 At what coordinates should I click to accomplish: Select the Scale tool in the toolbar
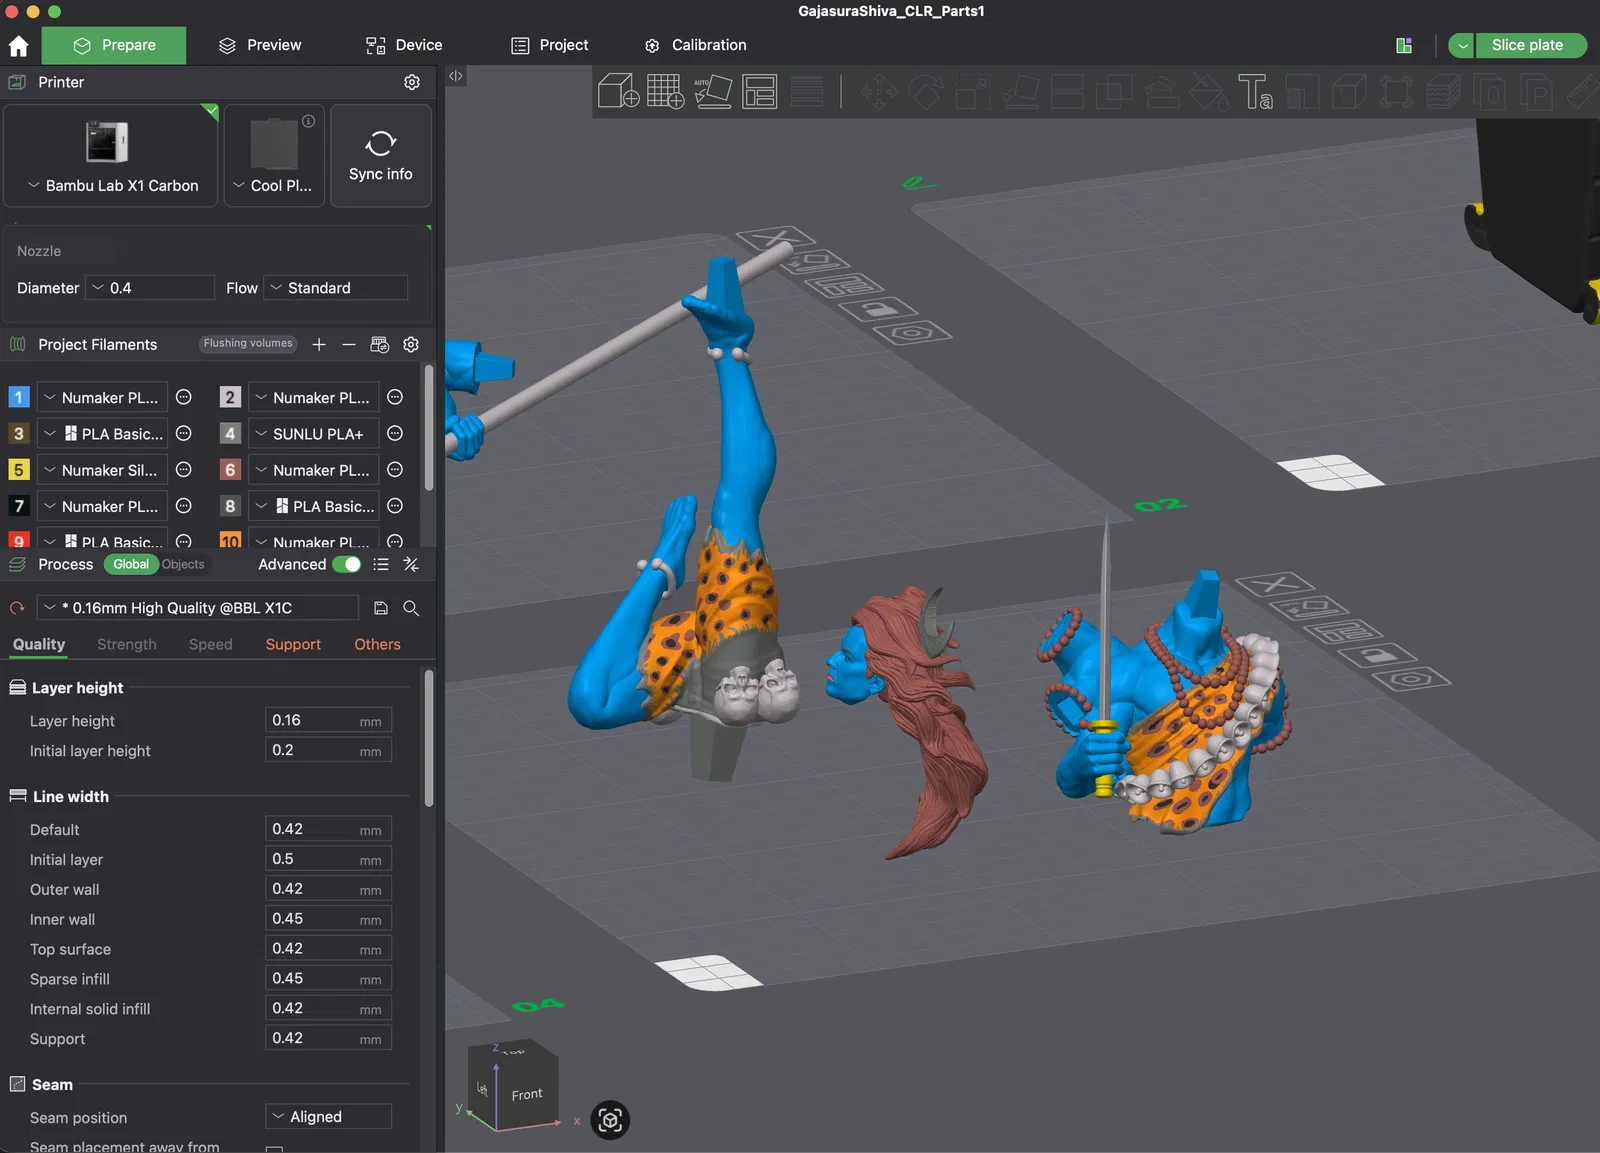click(x=973, y=92)
